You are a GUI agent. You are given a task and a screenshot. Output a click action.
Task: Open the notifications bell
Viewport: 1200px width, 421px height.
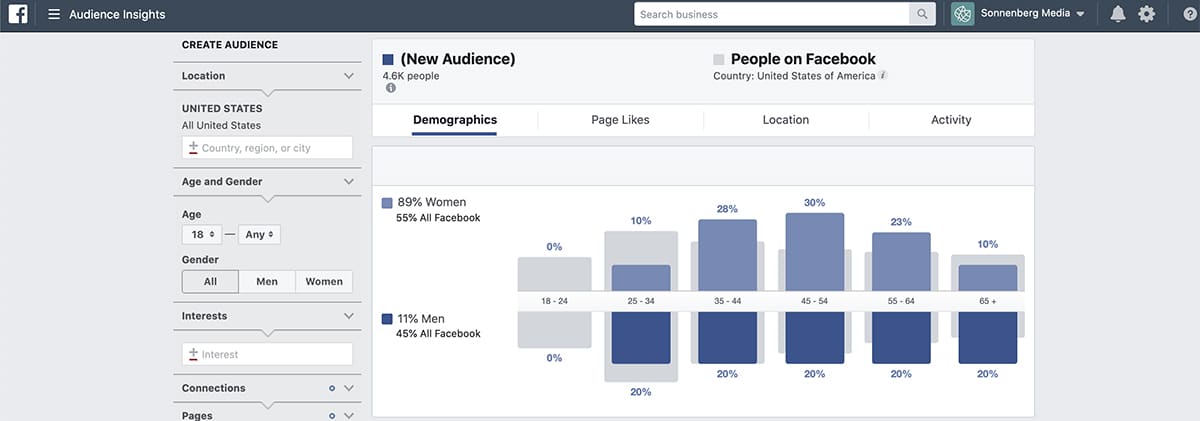[x=1118, y=14]
